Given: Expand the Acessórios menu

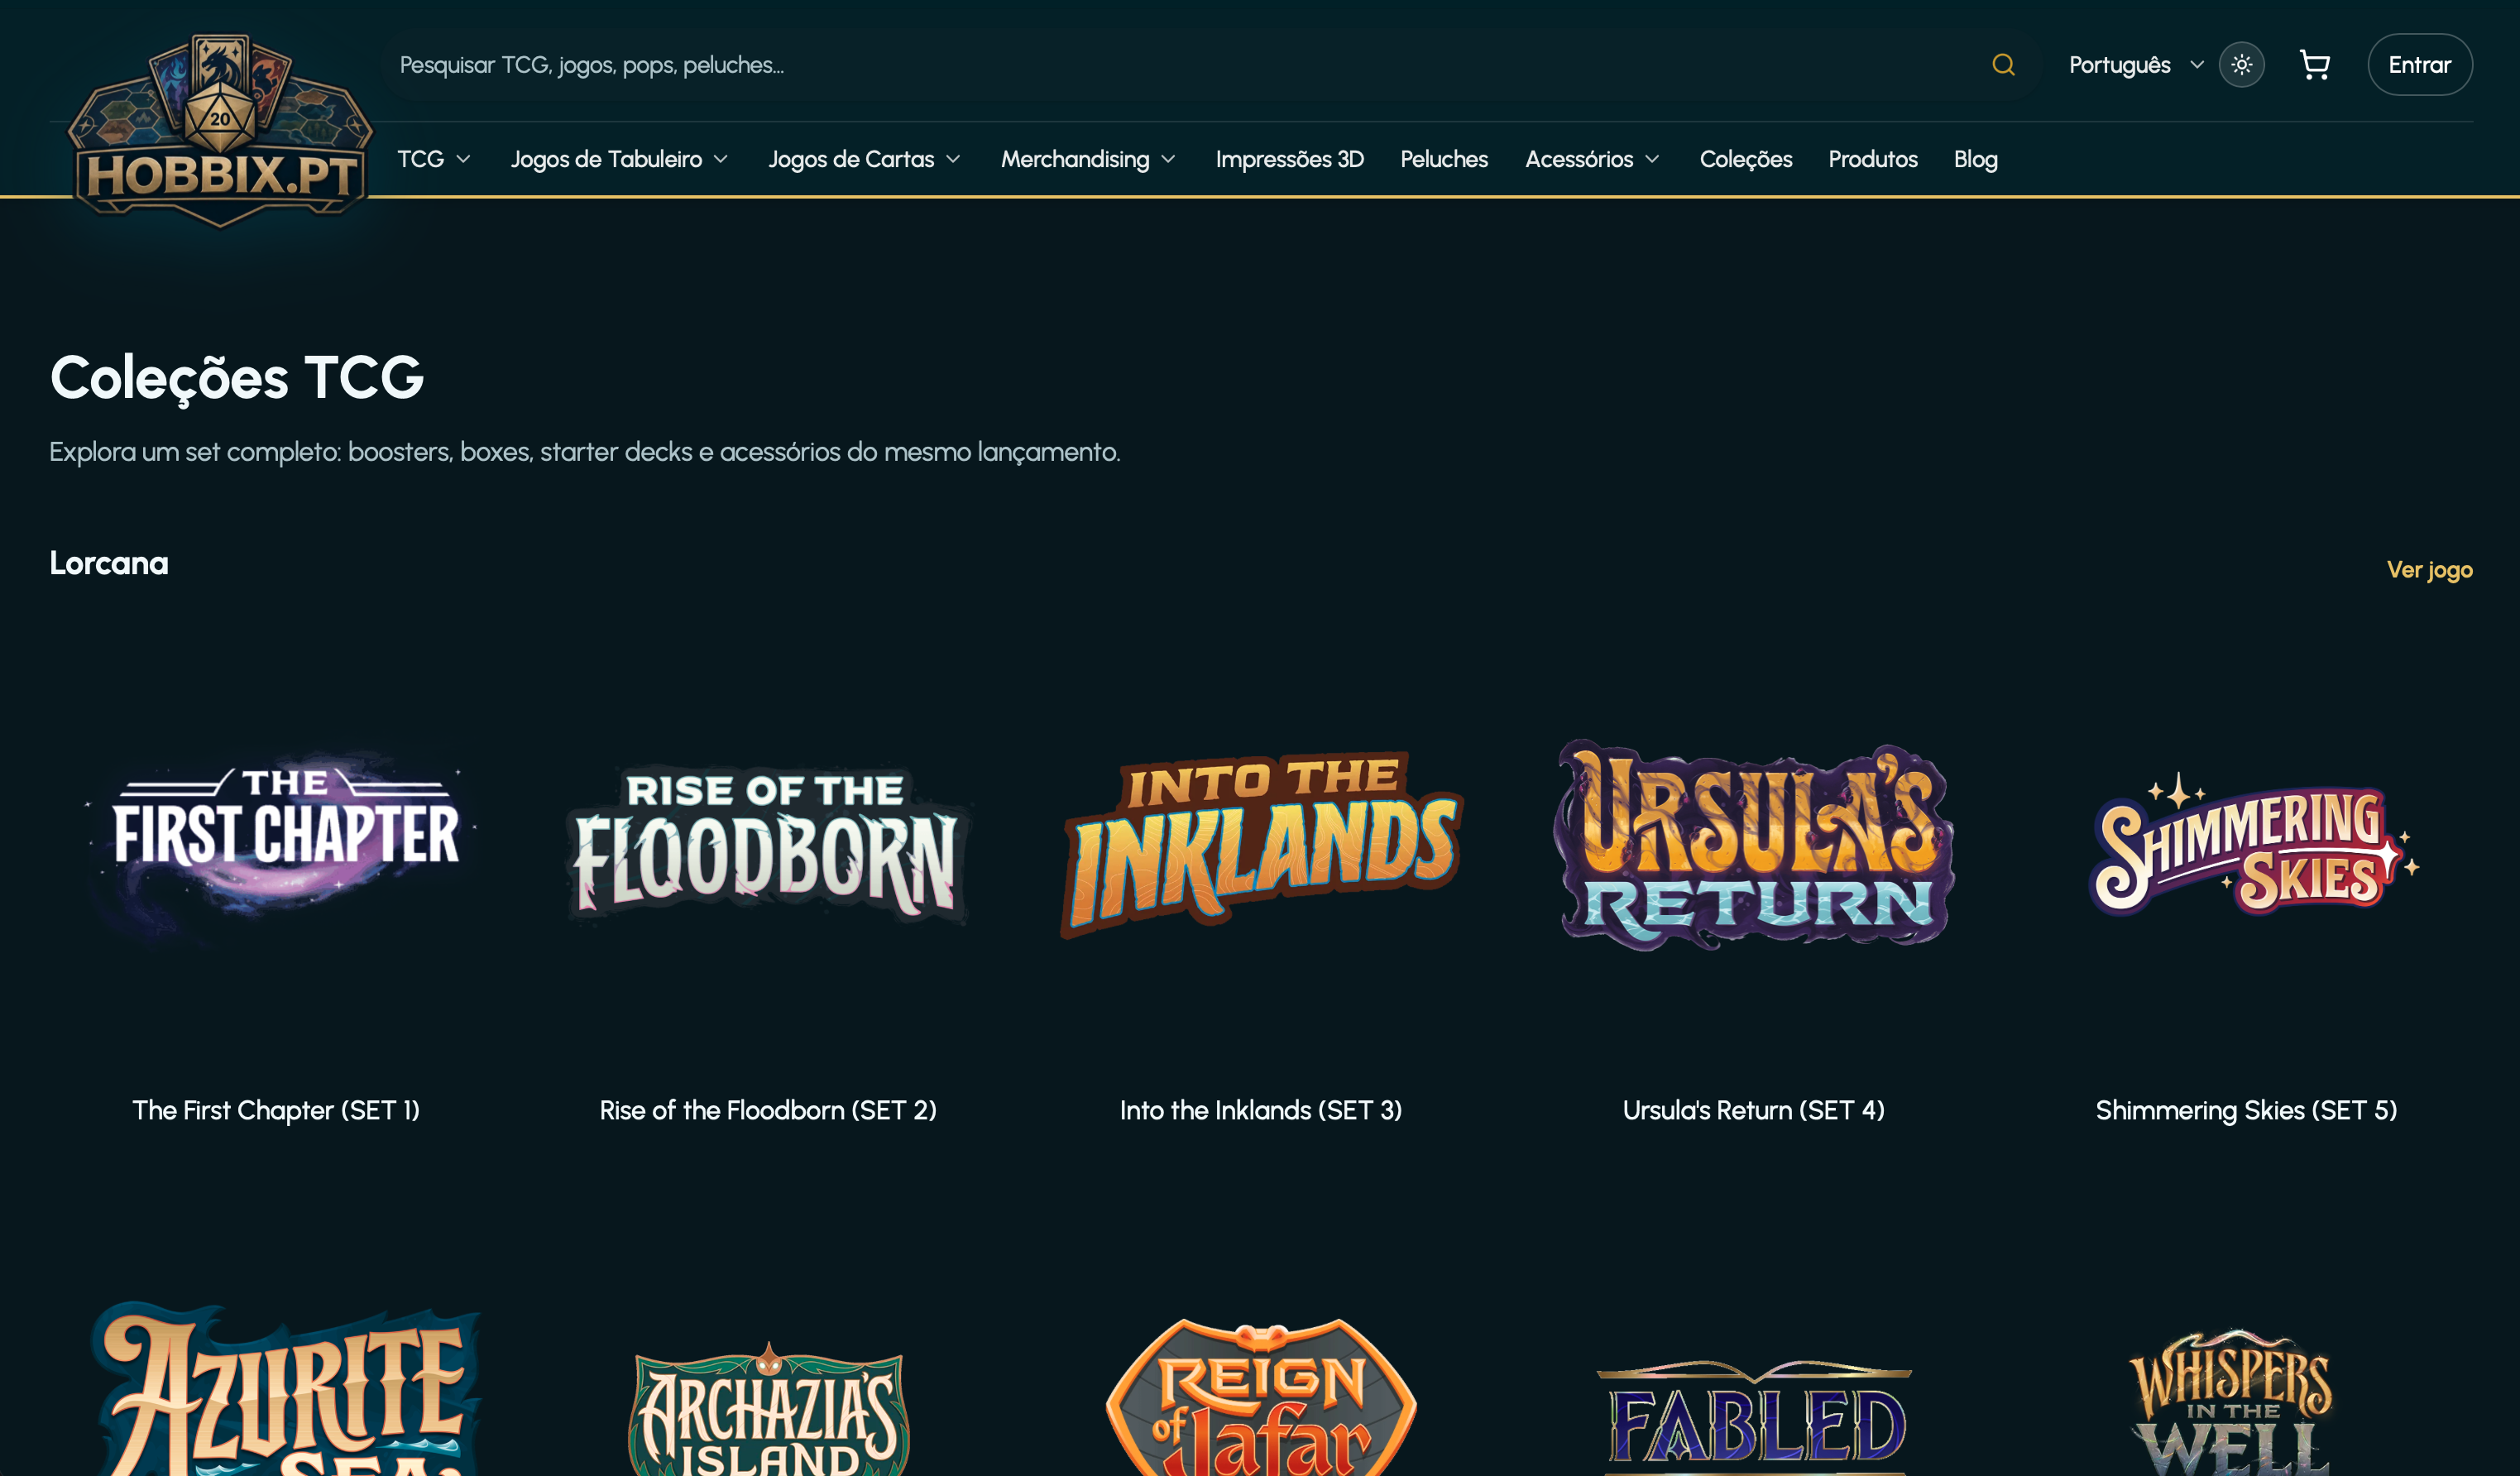Looking at the screenshot, I should tap(1592, 159).
